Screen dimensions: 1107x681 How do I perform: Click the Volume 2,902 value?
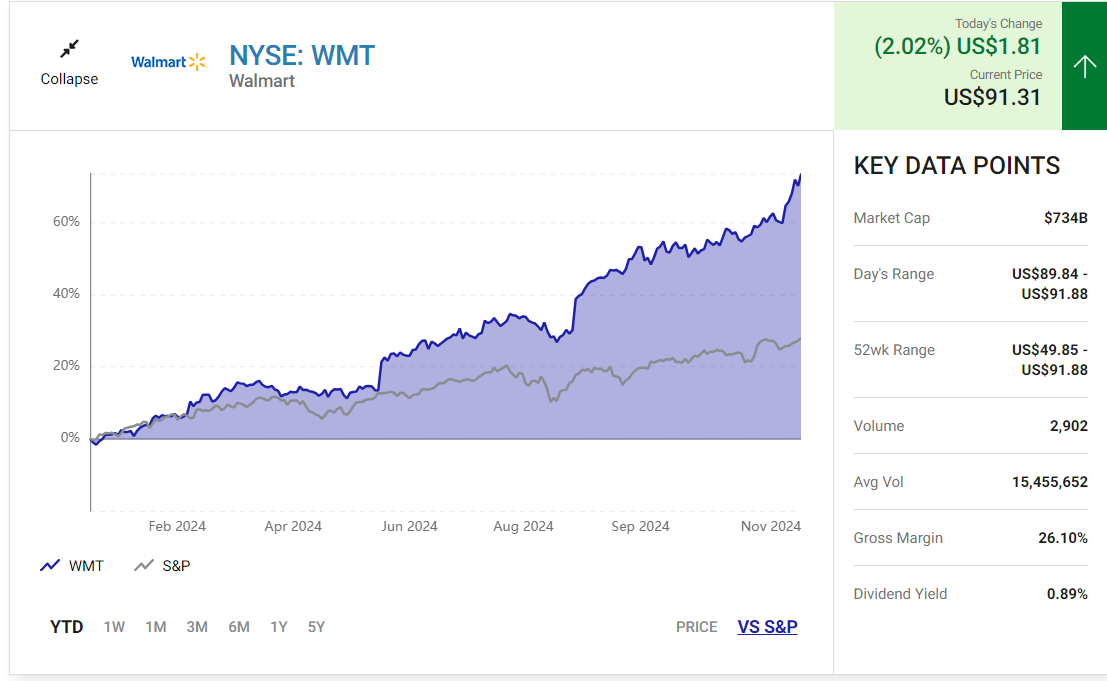coord(1069,426)
